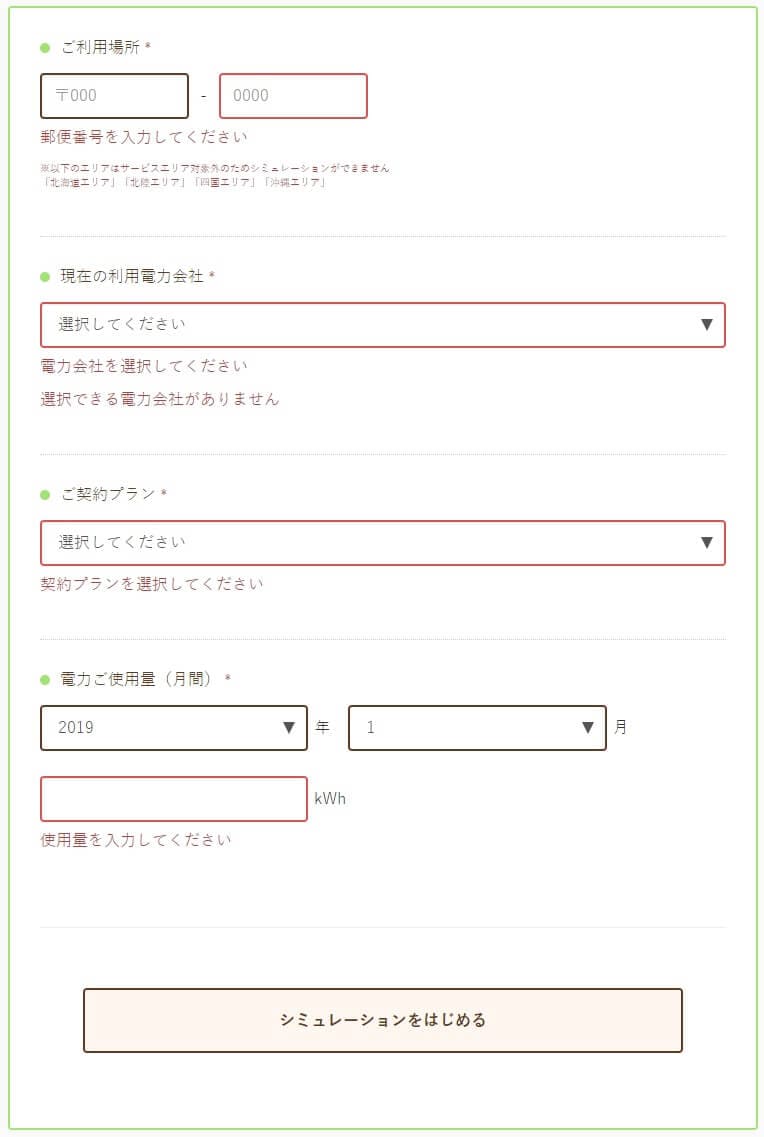Click the 選択できる電力会社がありません message
764x1137 pixels.
click(159, 399)
